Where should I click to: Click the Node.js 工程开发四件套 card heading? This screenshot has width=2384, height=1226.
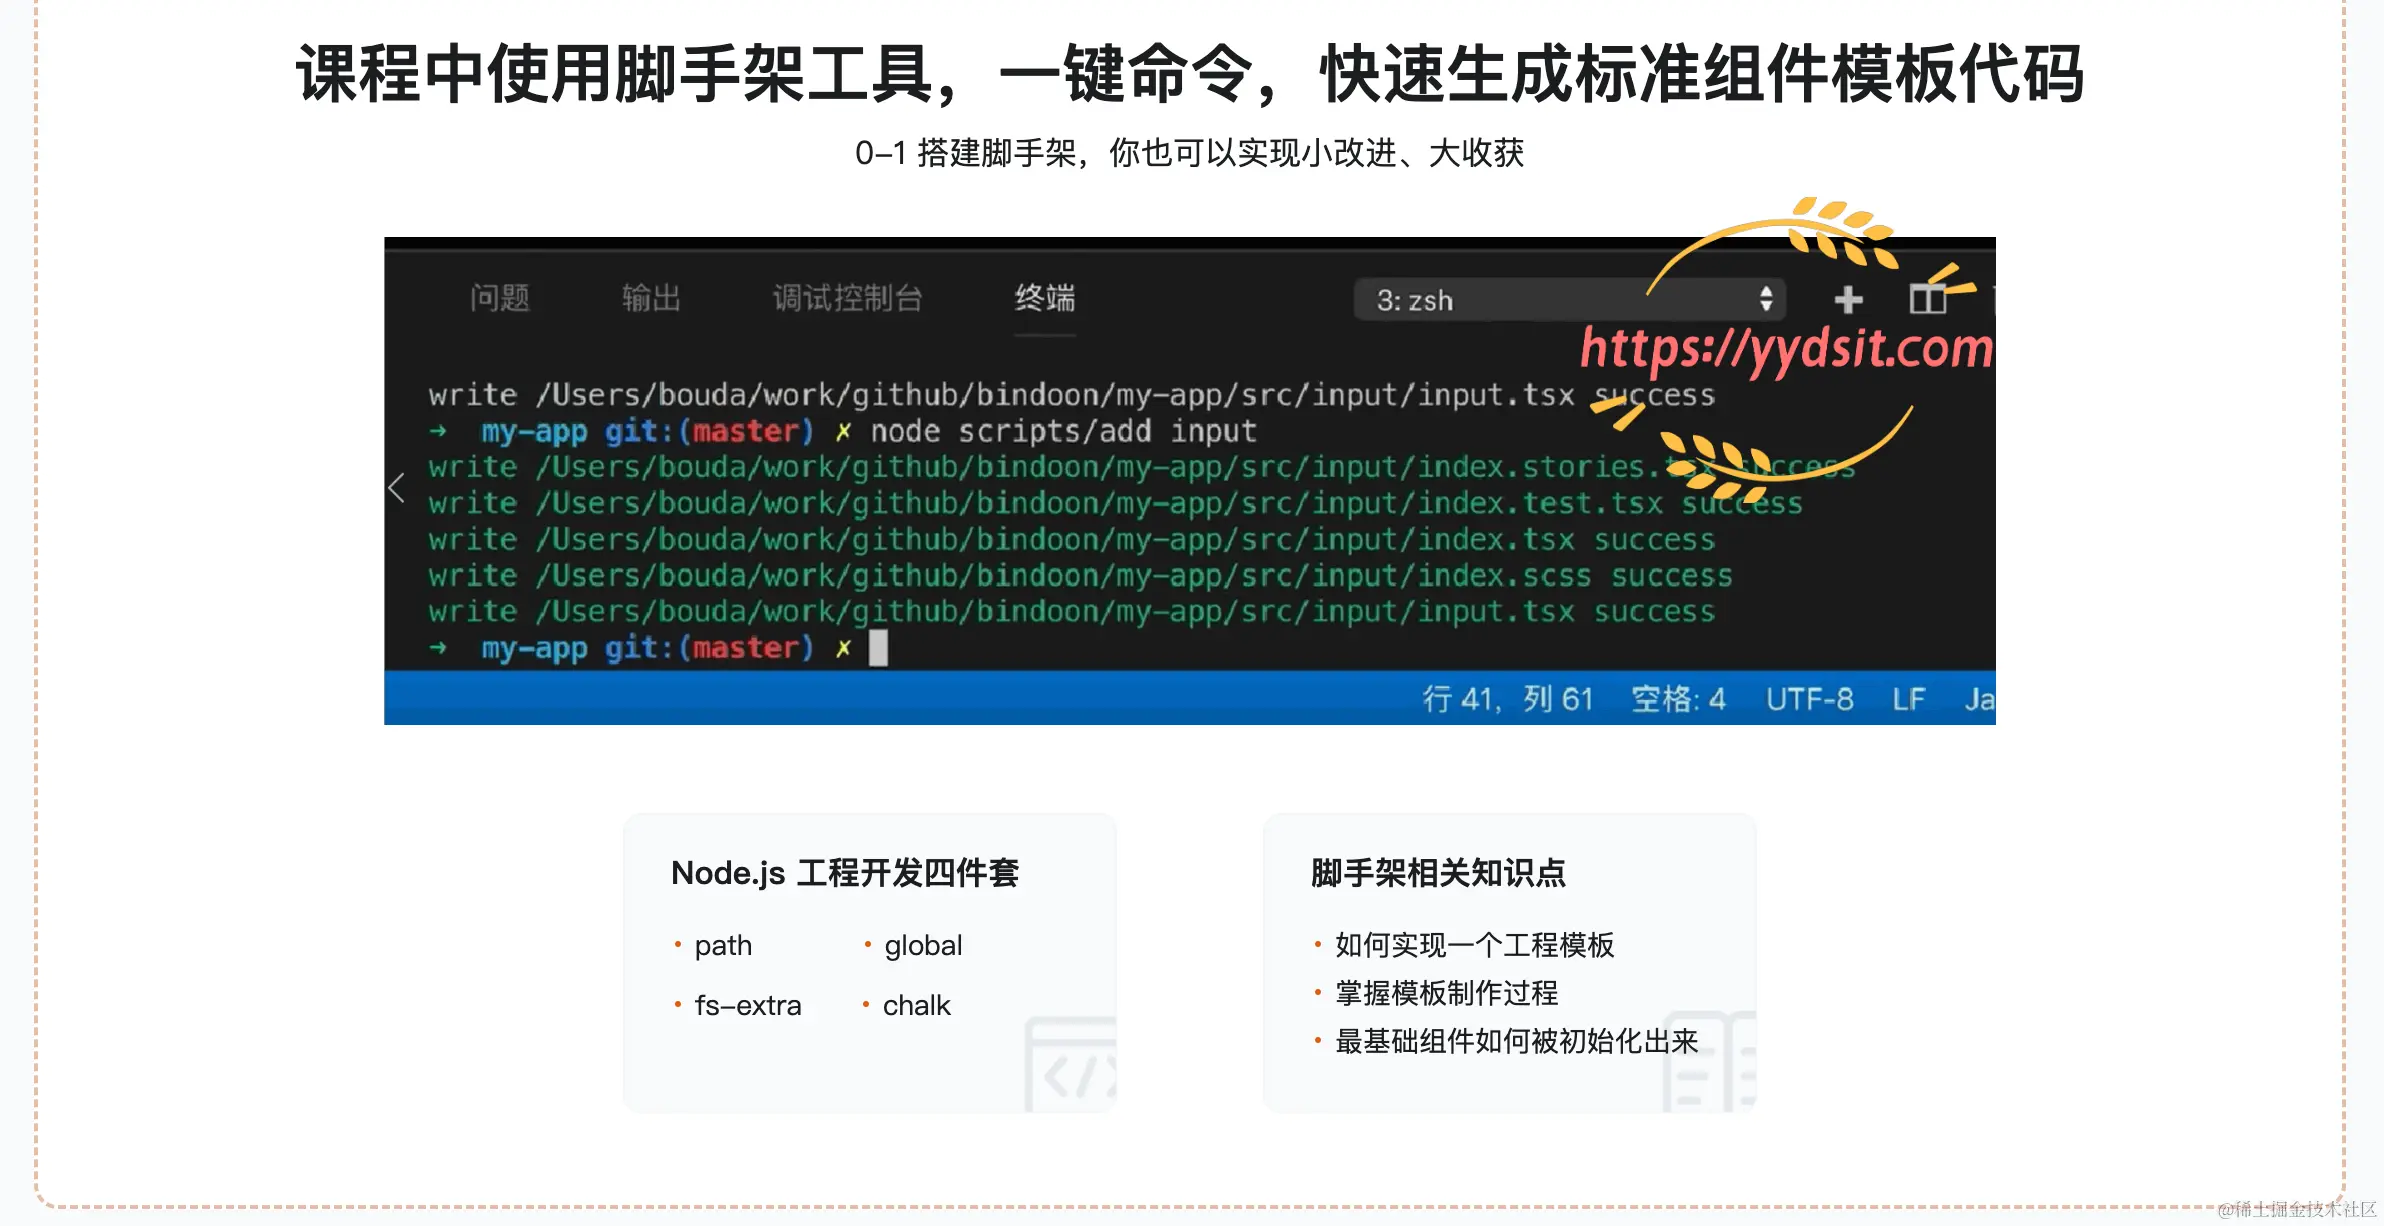pos(844,873)
